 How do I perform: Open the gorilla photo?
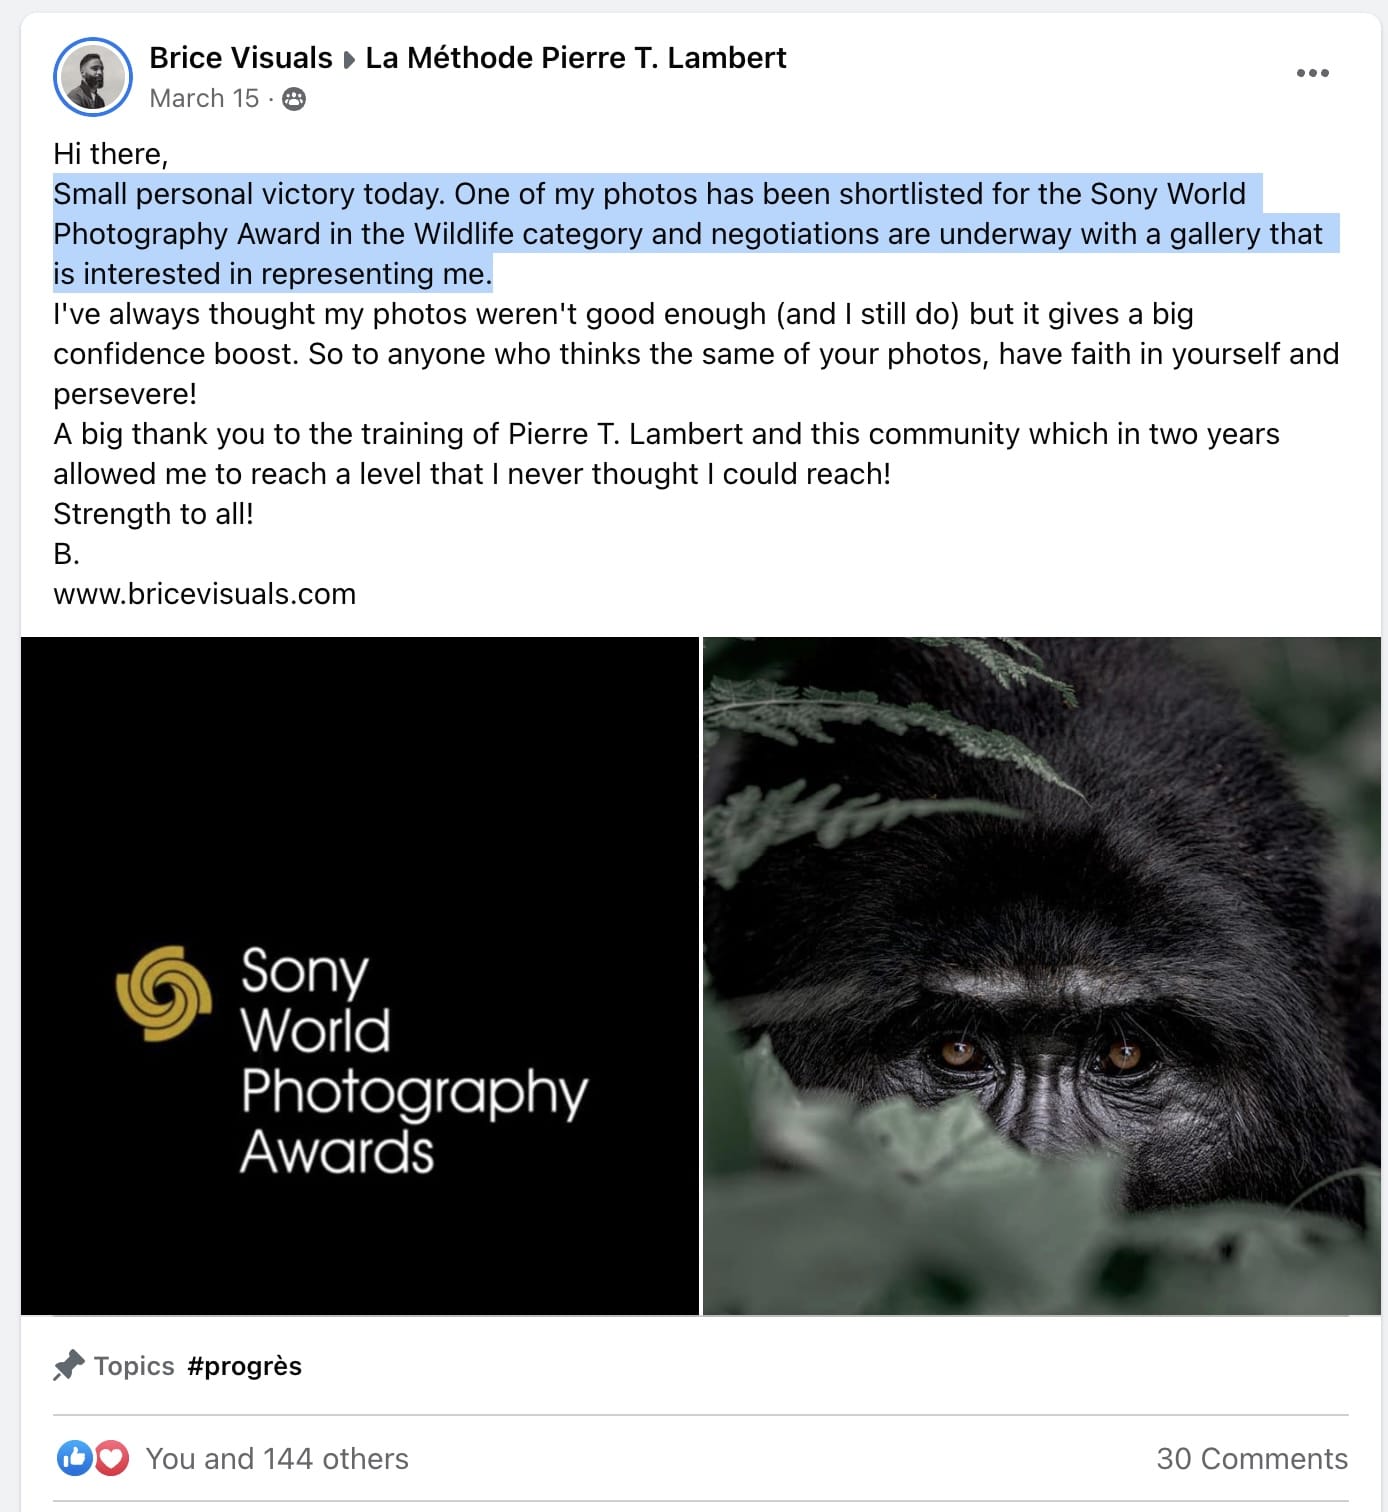[1041, 976]
